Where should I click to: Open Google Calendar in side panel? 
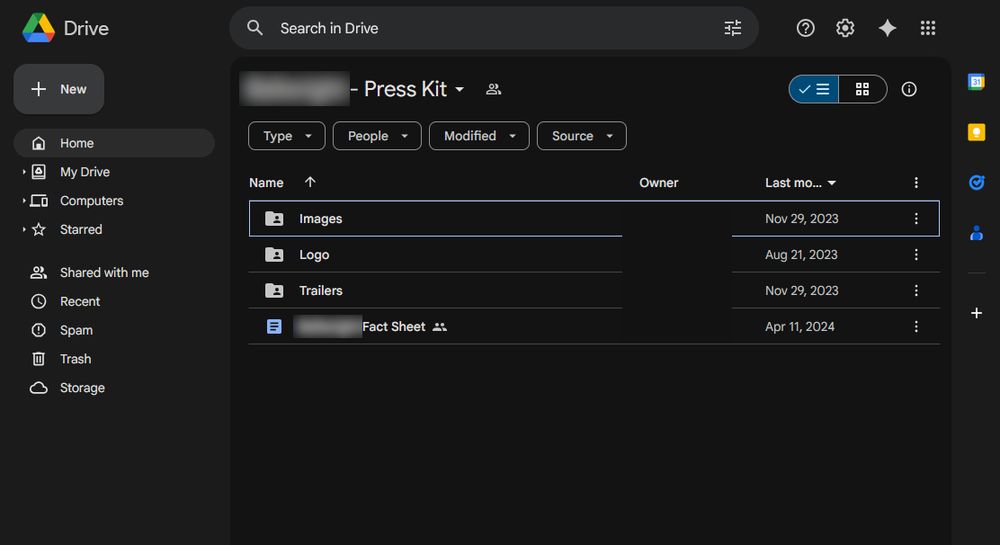pos(976,82)
